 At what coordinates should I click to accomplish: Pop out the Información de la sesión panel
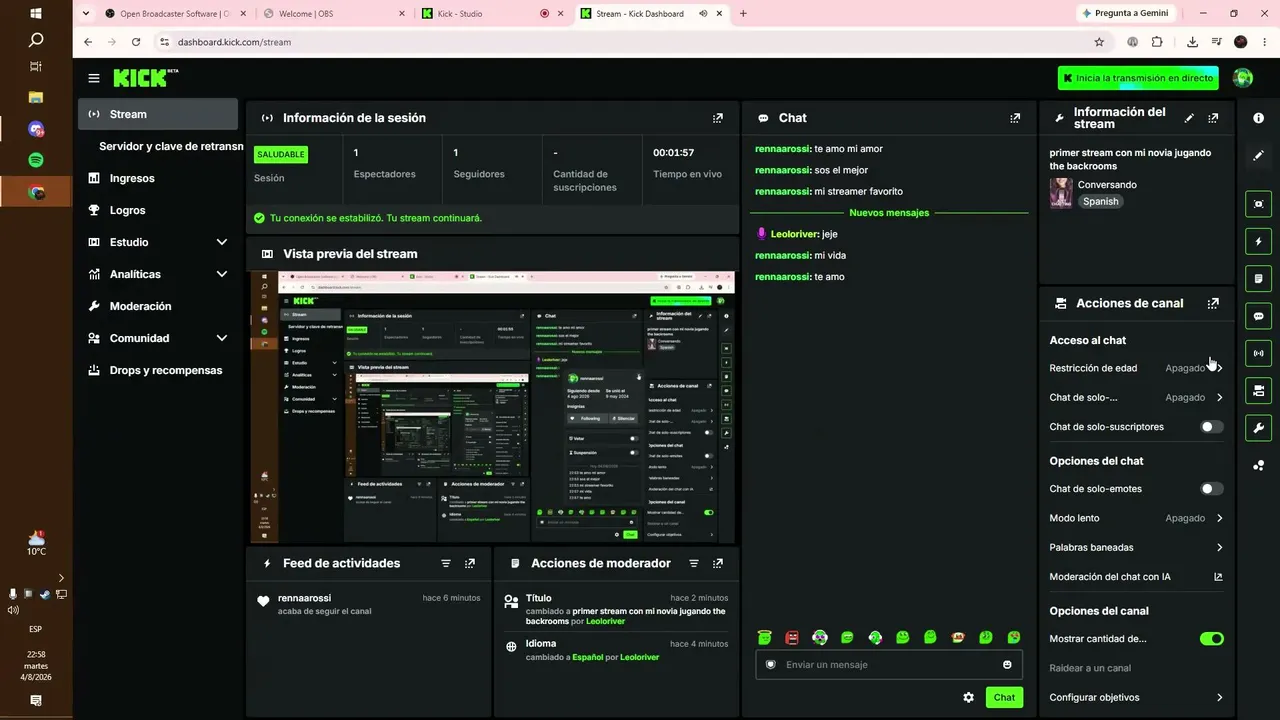tap(717, 118)
